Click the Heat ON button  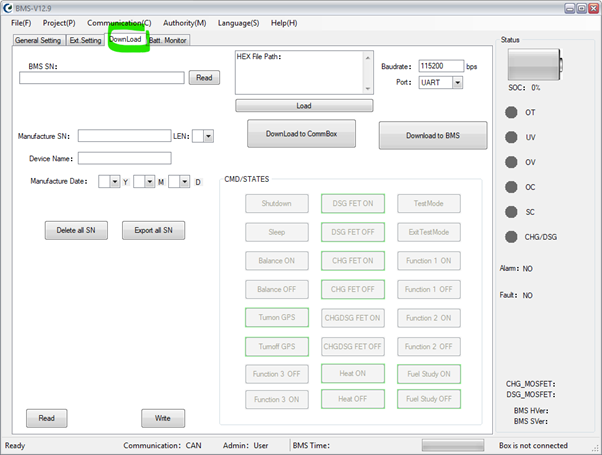tap(353, 374)
